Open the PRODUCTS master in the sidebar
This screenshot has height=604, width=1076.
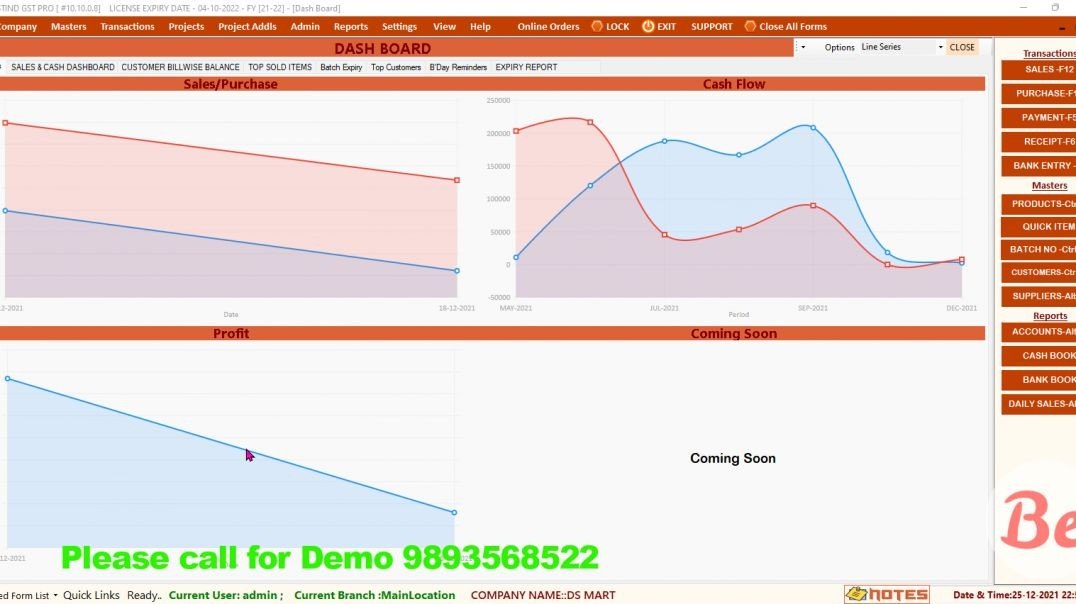[1038, 203]
